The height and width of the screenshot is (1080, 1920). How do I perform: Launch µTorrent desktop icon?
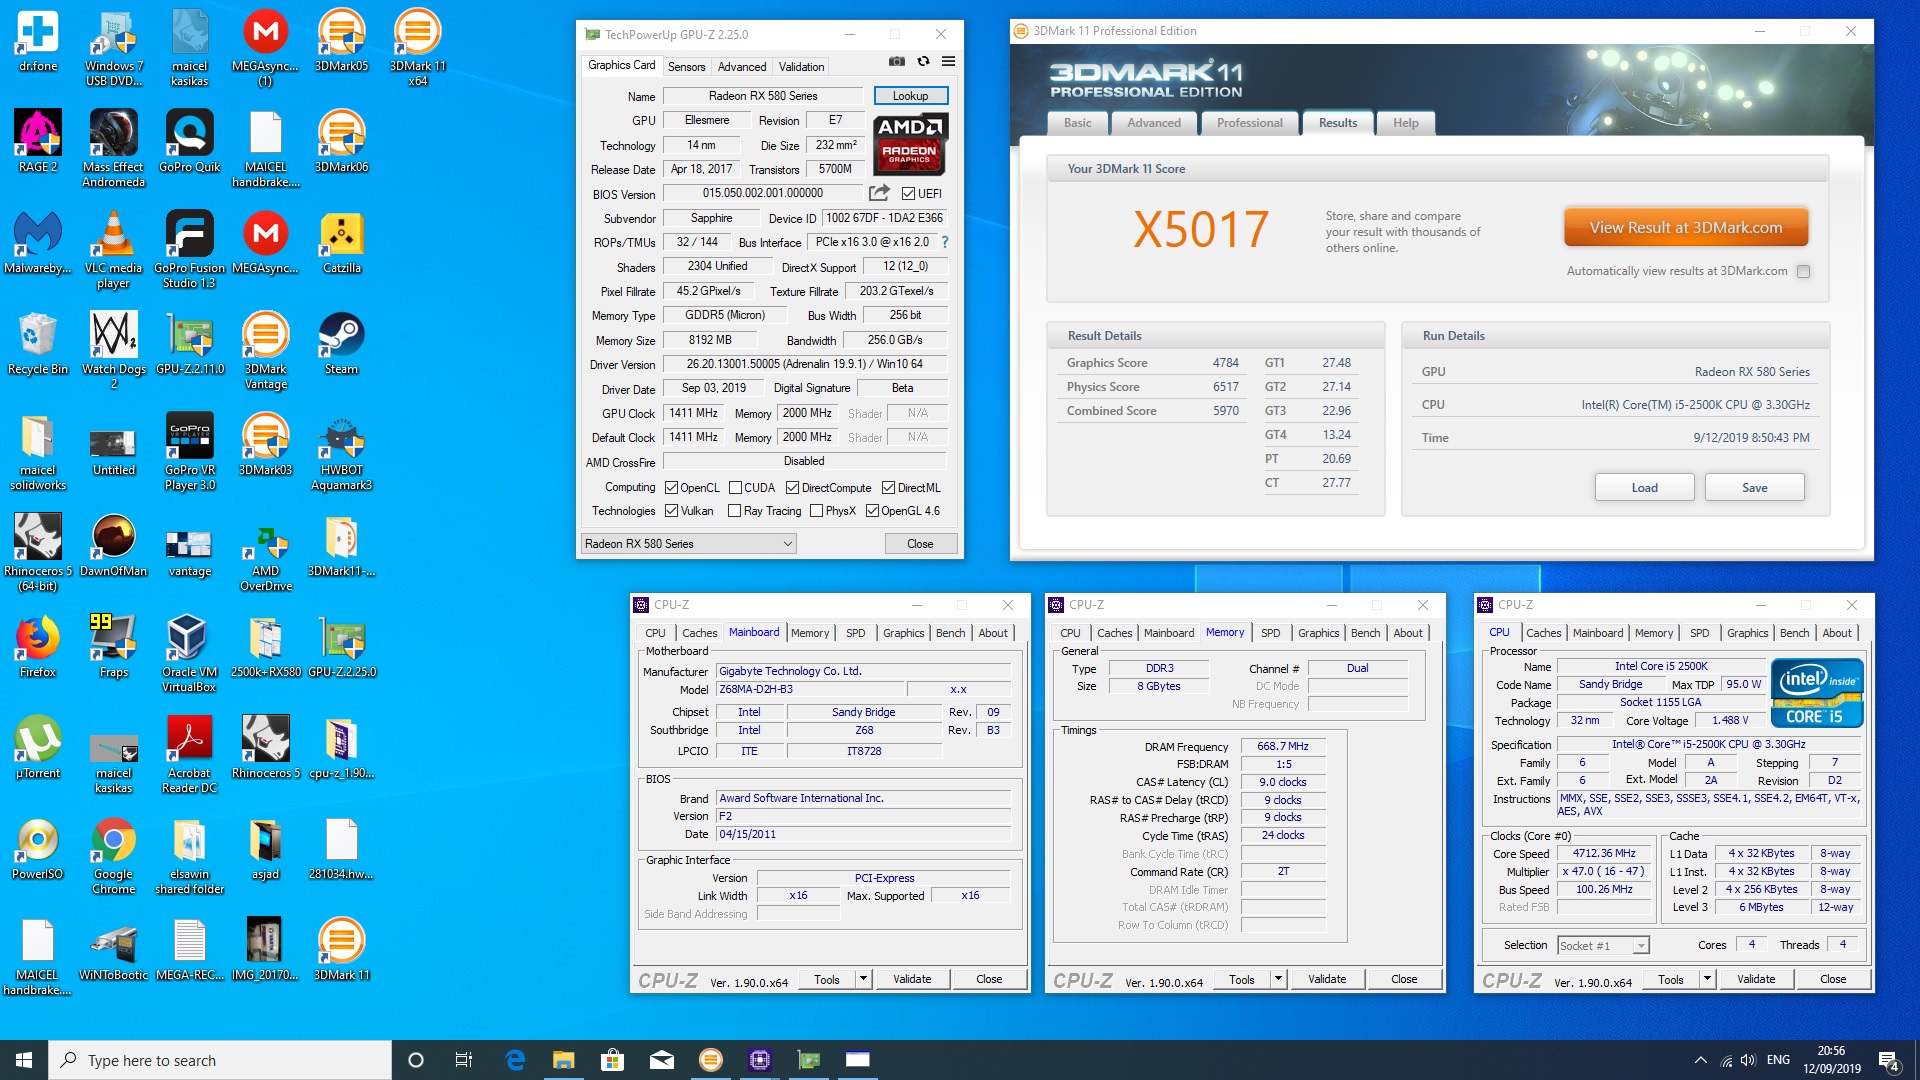point(37,747)
